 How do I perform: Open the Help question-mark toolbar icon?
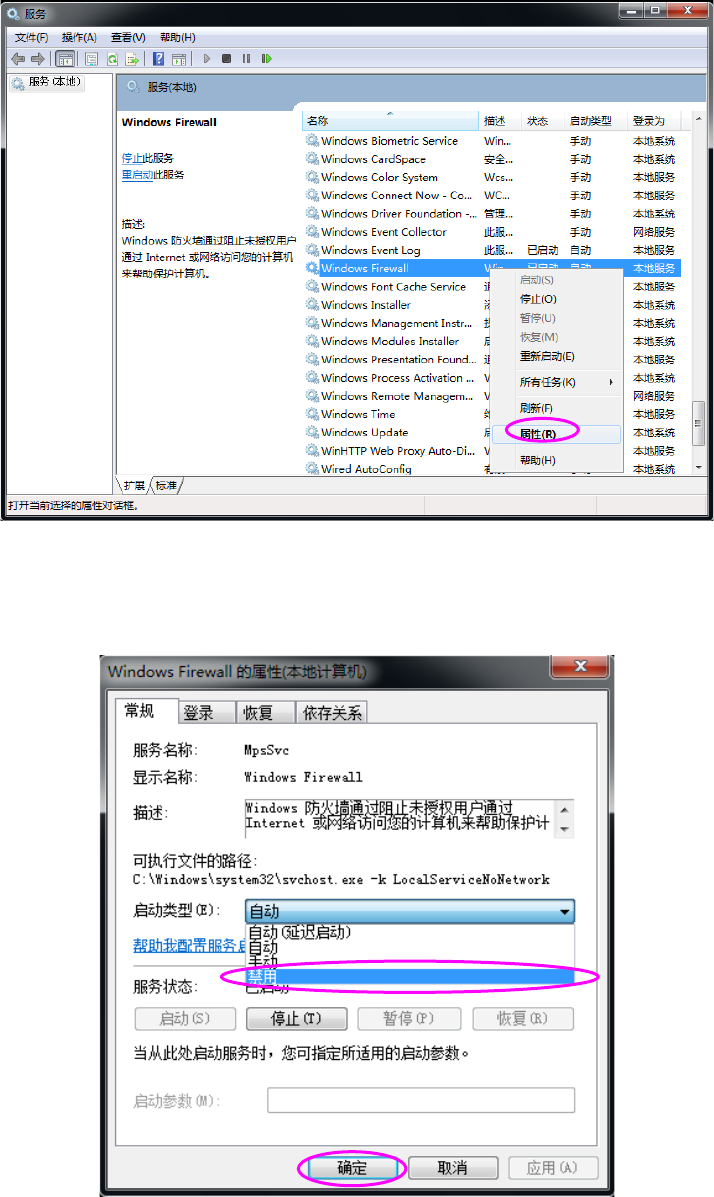pos(158,59)
